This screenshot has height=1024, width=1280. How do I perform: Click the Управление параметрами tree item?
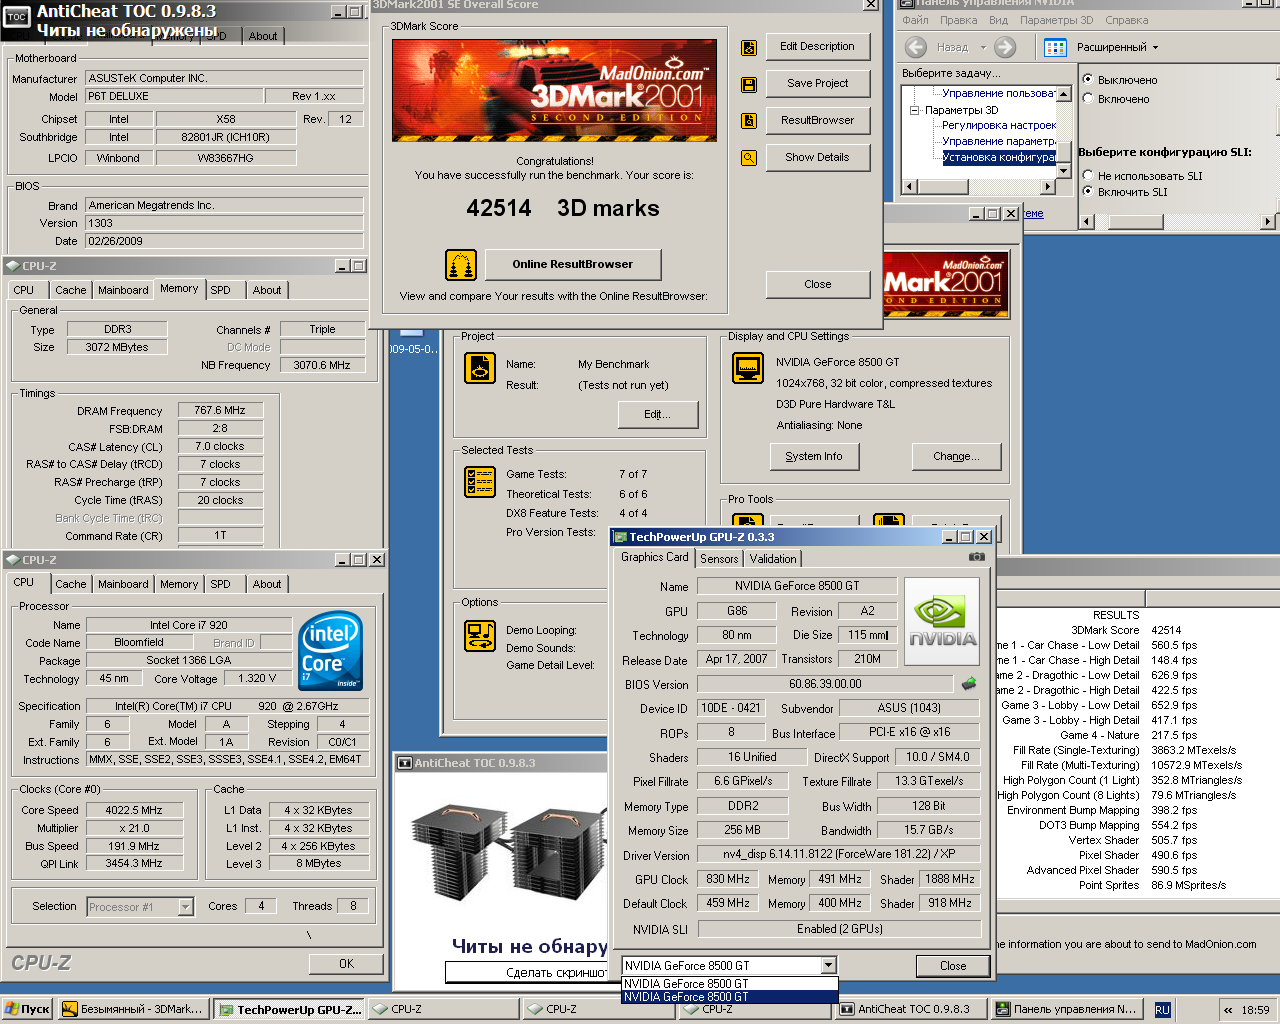pos(998,141)
